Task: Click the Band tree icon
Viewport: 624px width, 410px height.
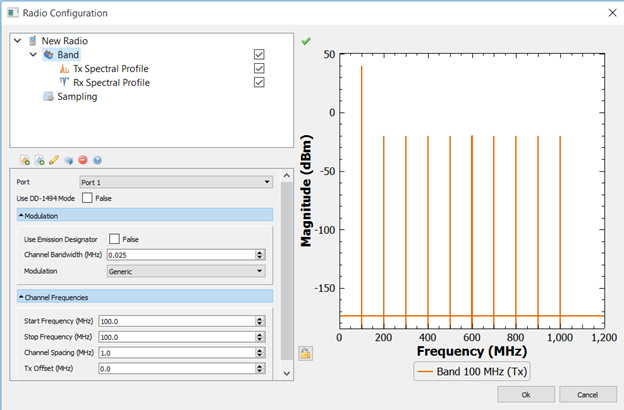Action: click(x=49, y=55)
